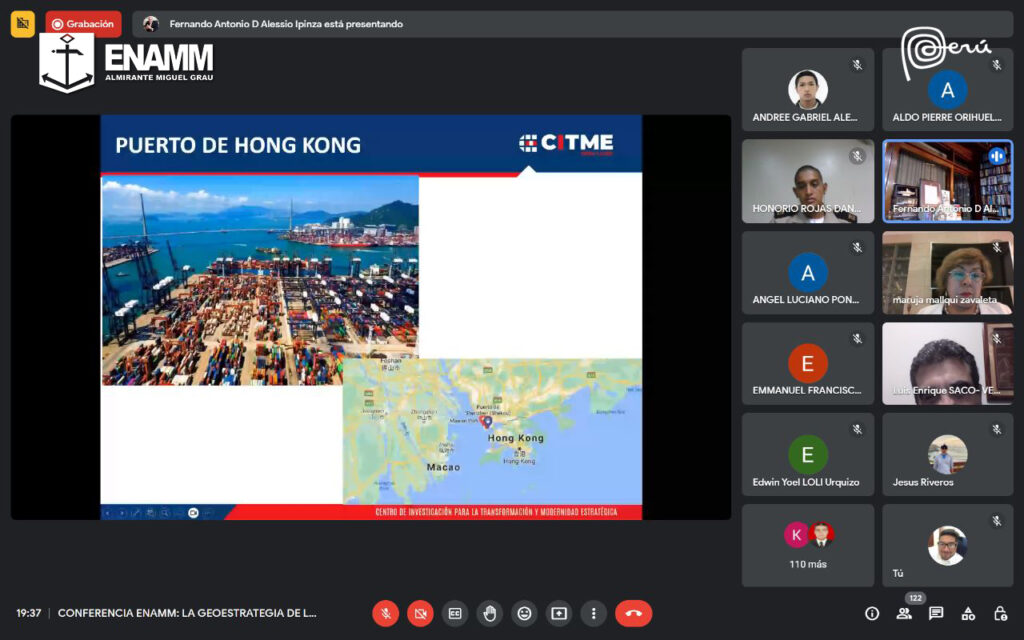Toggle closed captions (CC)
1024x640 pixels.
(x=455, y=613)
